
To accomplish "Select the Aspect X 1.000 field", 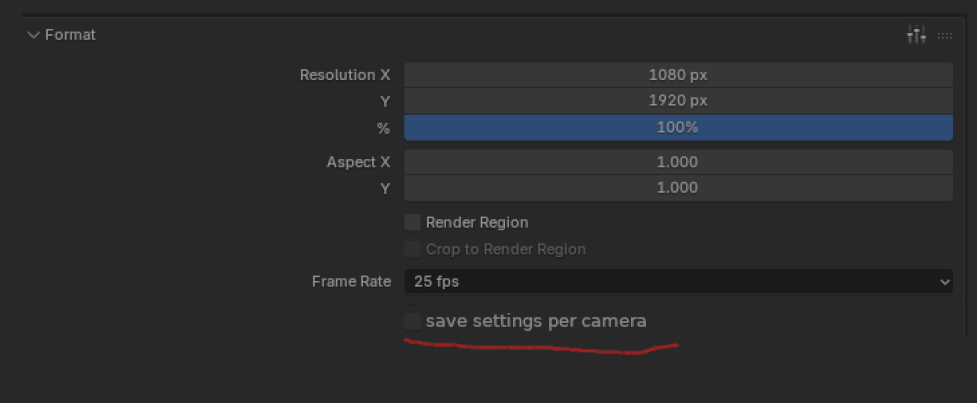I will pyautogui.click(x=678, y=162).
